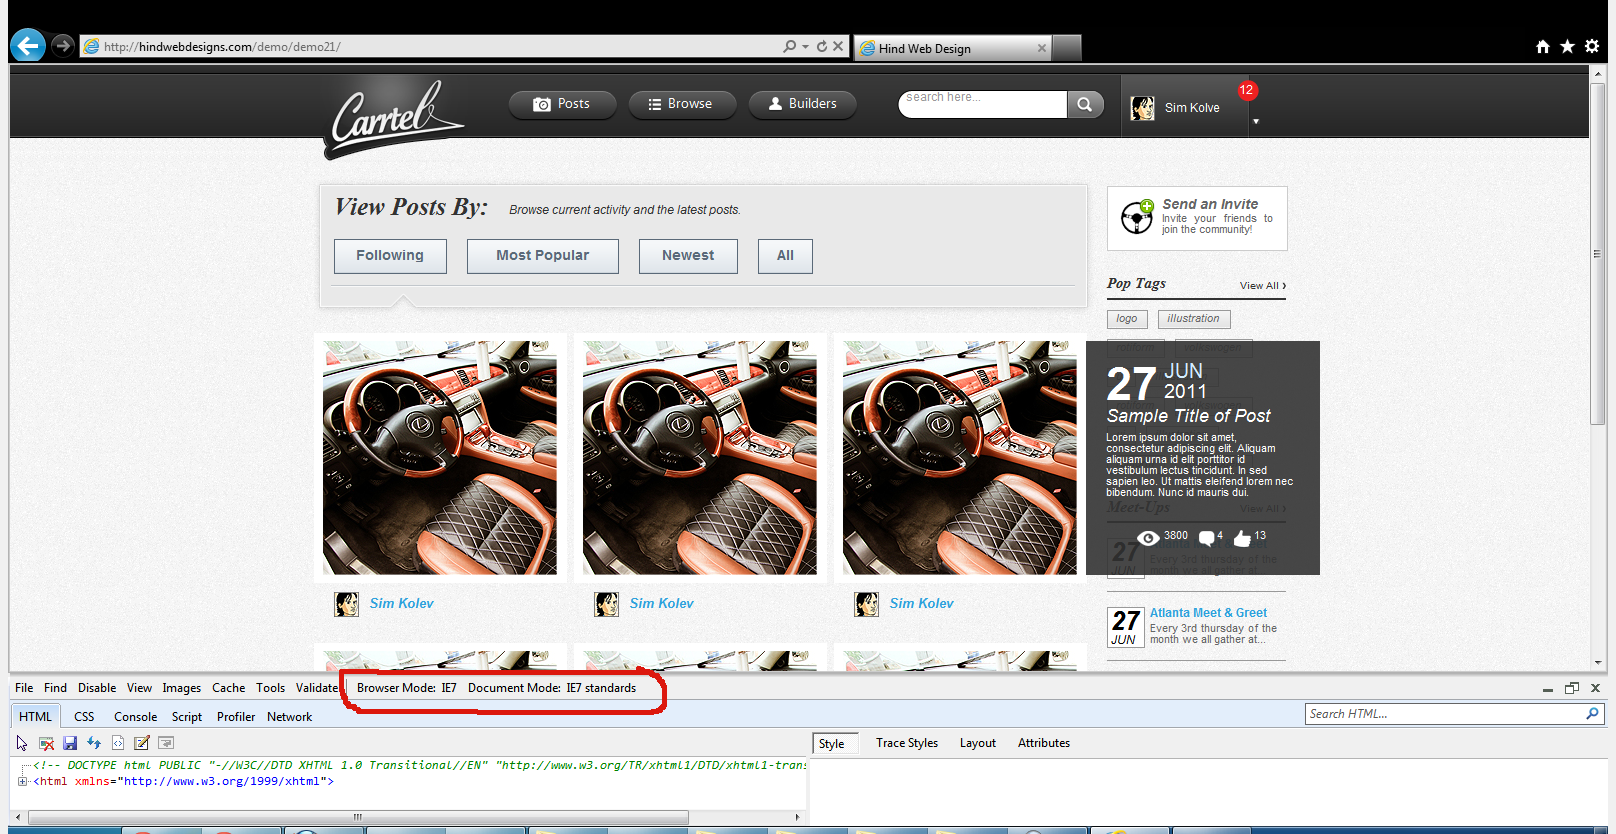Switch to the CSS tab
Screen dimensions: 1616x834
pos(84,717)
